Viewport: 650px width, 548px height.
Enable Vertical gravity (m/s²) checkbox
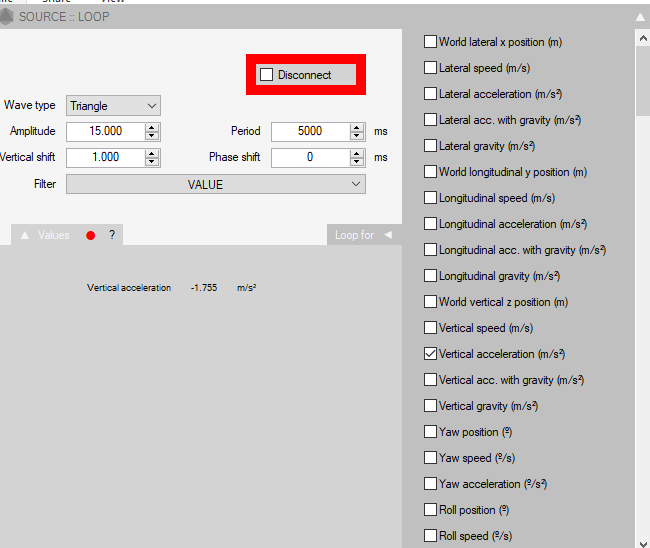coord(430,405)
